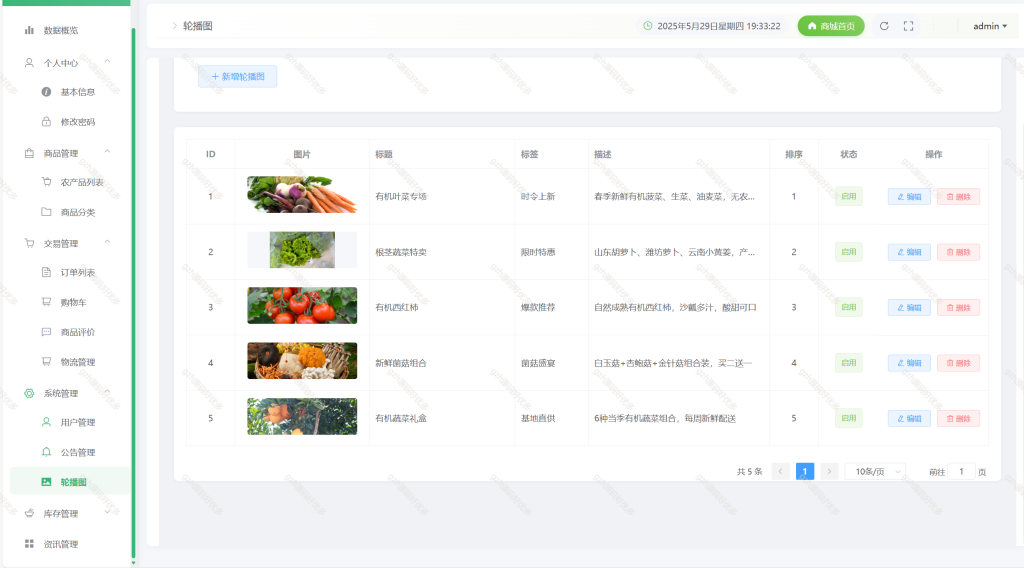Image resolution: width=1024 pixels, height=568 pixels.
Task: Open 基本信息 info icon item
Action: tap(46, 92)
